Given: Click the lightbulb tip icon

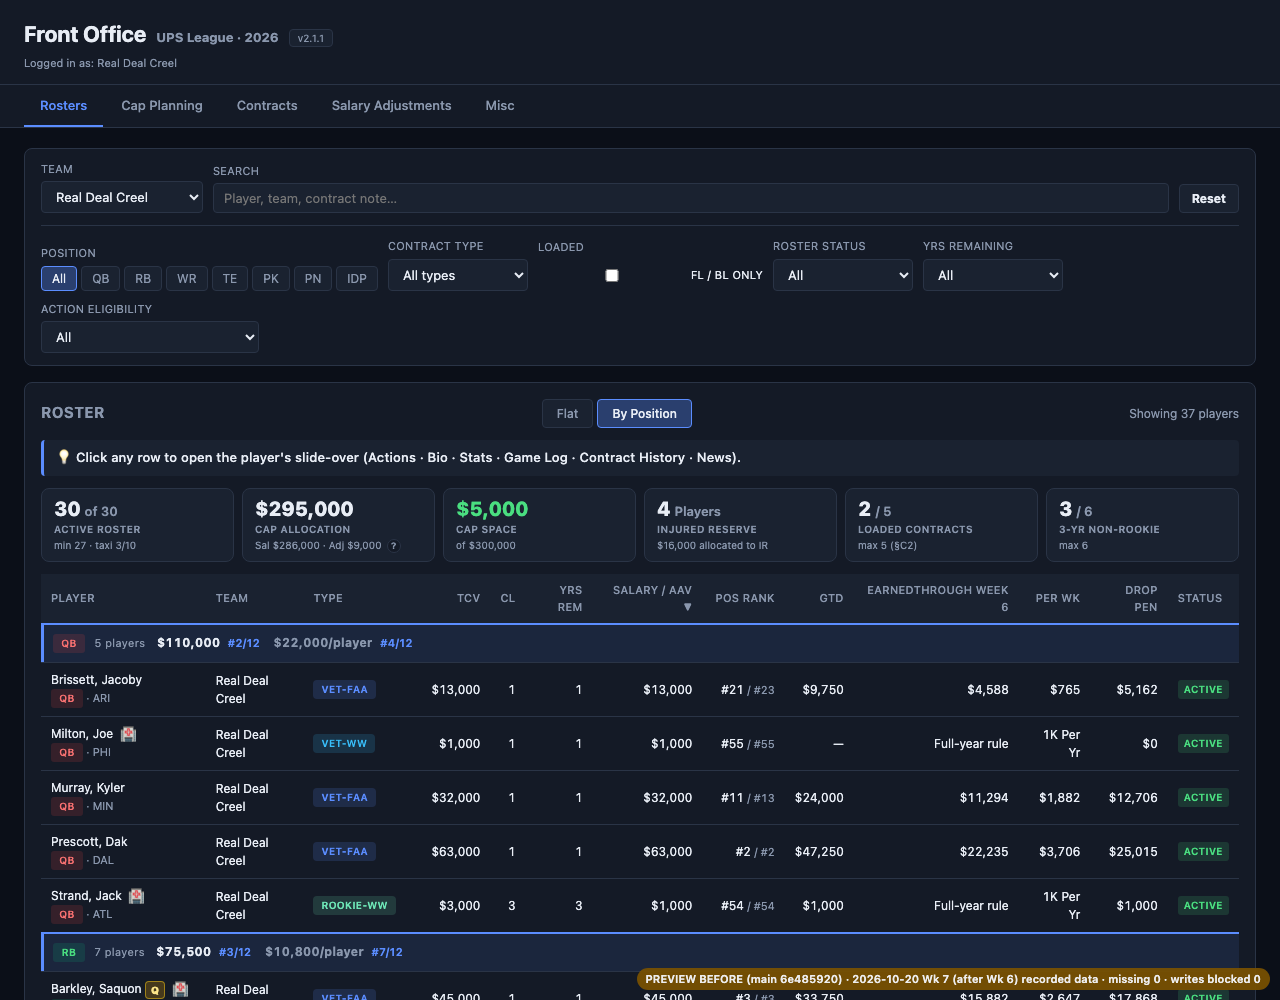Looking at the screenshot, I should 64,457.
